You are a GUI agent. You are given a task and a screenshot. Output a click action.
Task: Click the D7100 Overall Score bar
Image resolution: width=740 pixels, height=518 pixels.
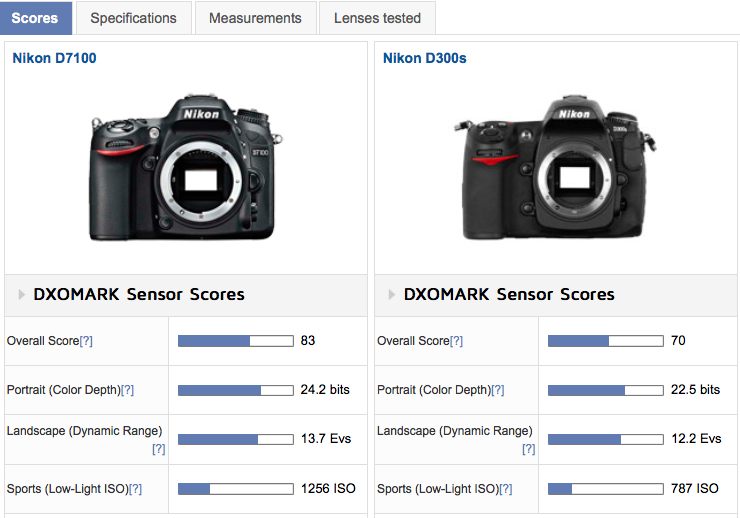[235, 341]
